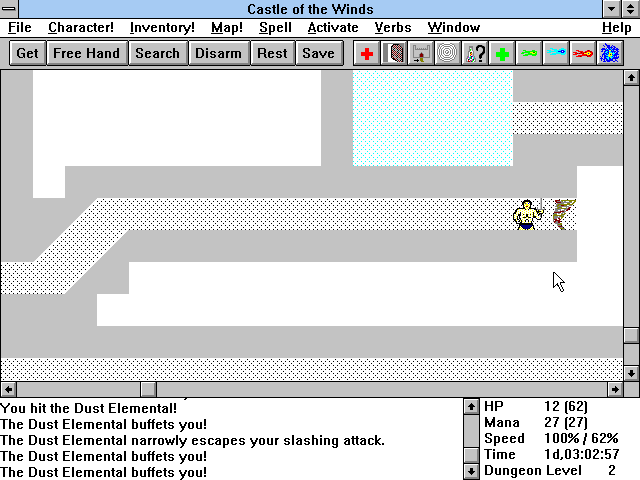Click the Search button
Image resolution: width=640 pixels, height=480 pixels.
[158, 53]
